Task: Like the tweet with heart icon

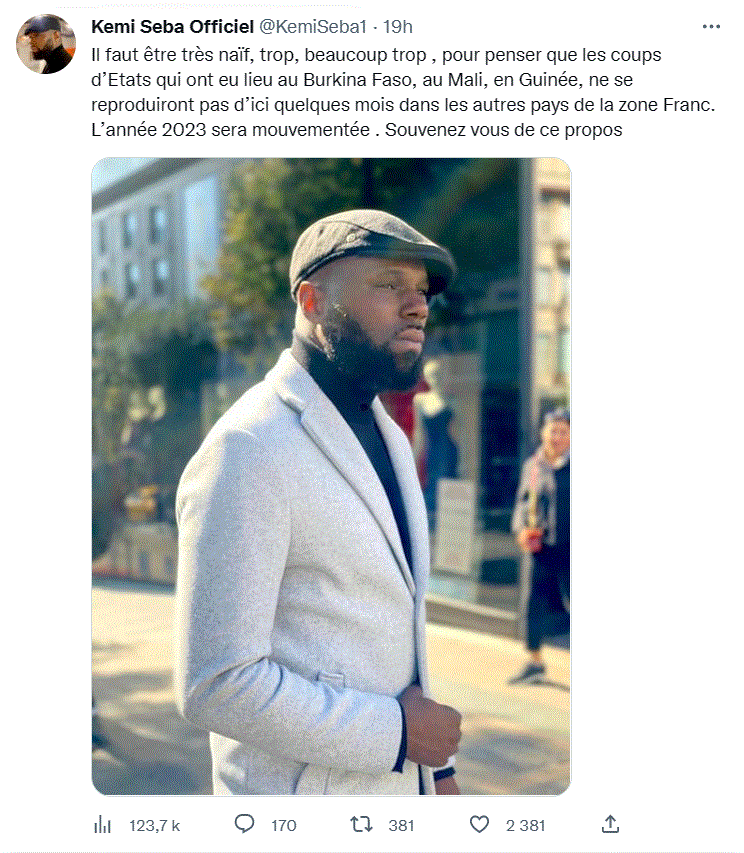Action: [x=479, y=825]
